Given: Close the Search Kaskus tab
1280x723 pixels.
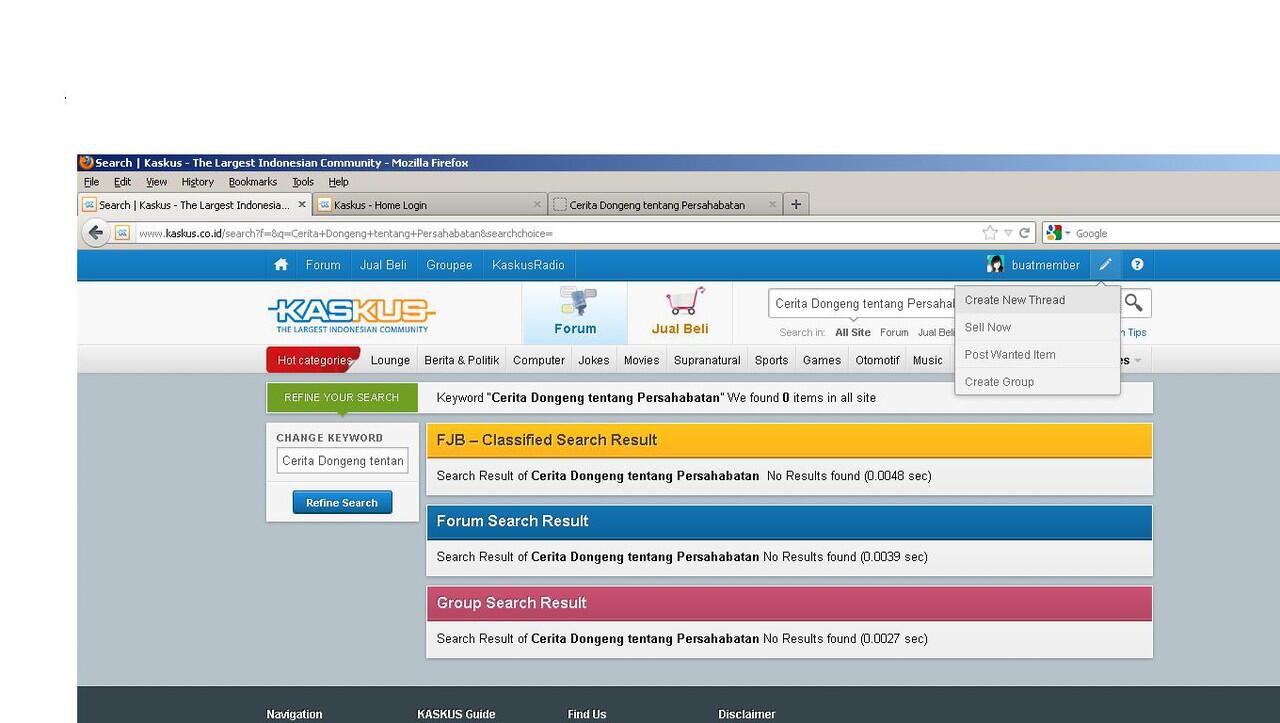Looking at the screenshot, I should [302, 204].
